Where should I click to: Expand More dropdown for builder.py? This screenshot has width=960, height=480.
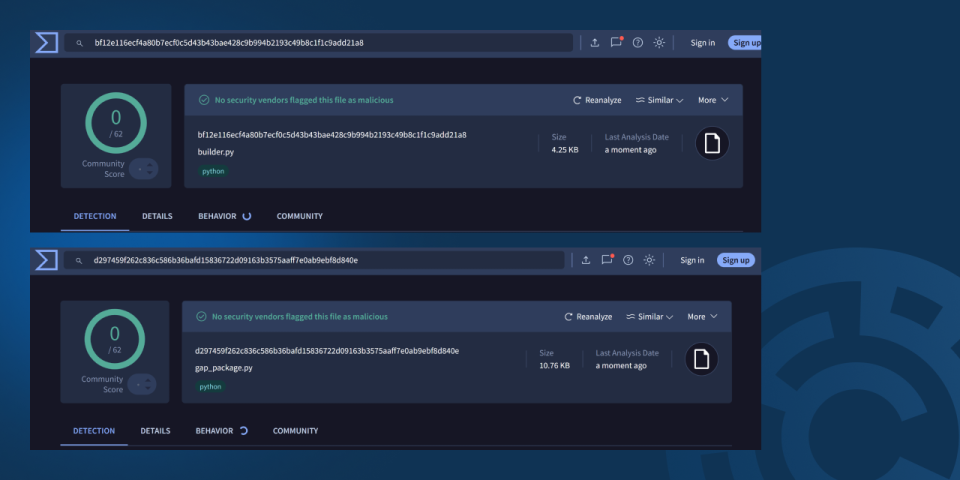click(713, 100)
